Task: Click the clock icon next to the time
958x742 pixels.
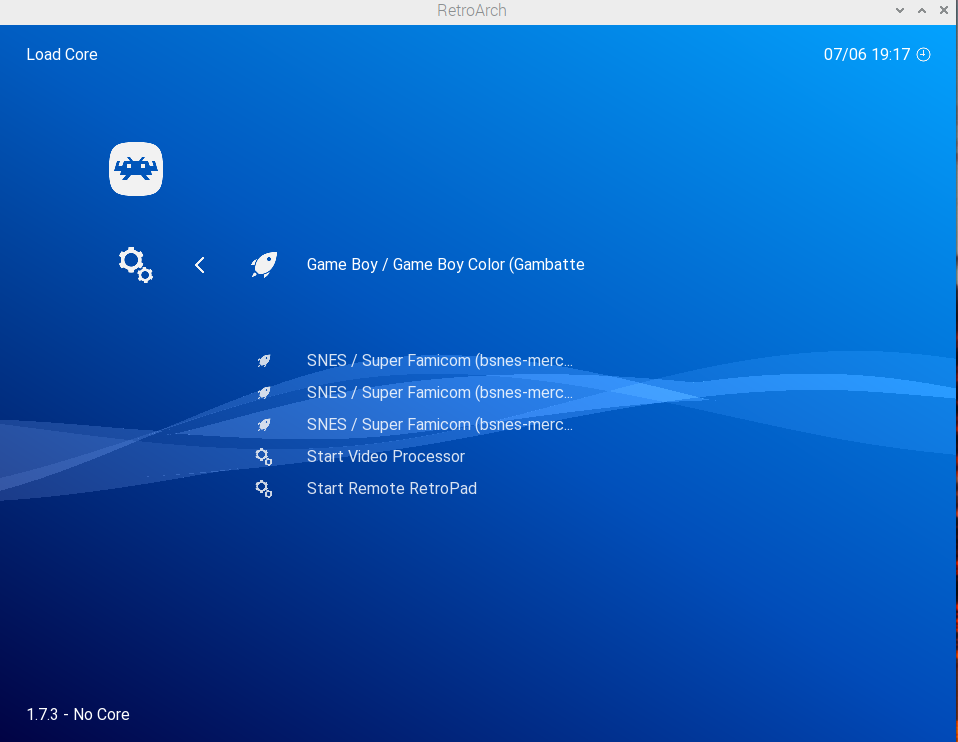Action: pos(924,55)
